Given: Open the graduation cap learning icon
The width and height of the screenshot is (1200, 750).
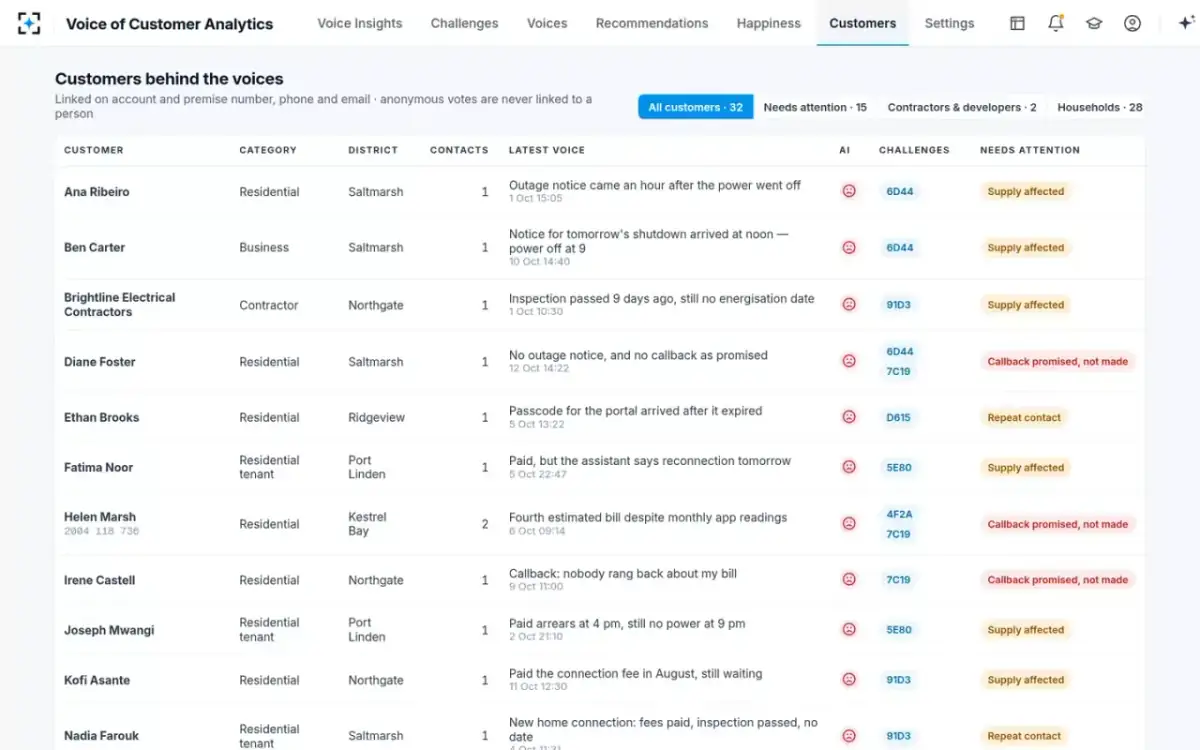Looking at the screenshot, I should (x=1094, y=23).
